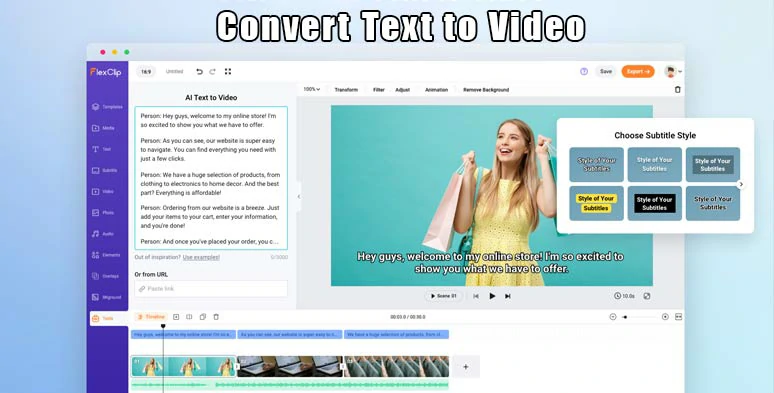Screen dimensions: 774x393
Task: Select the third scene clip
Action: (x=396, y=367)
